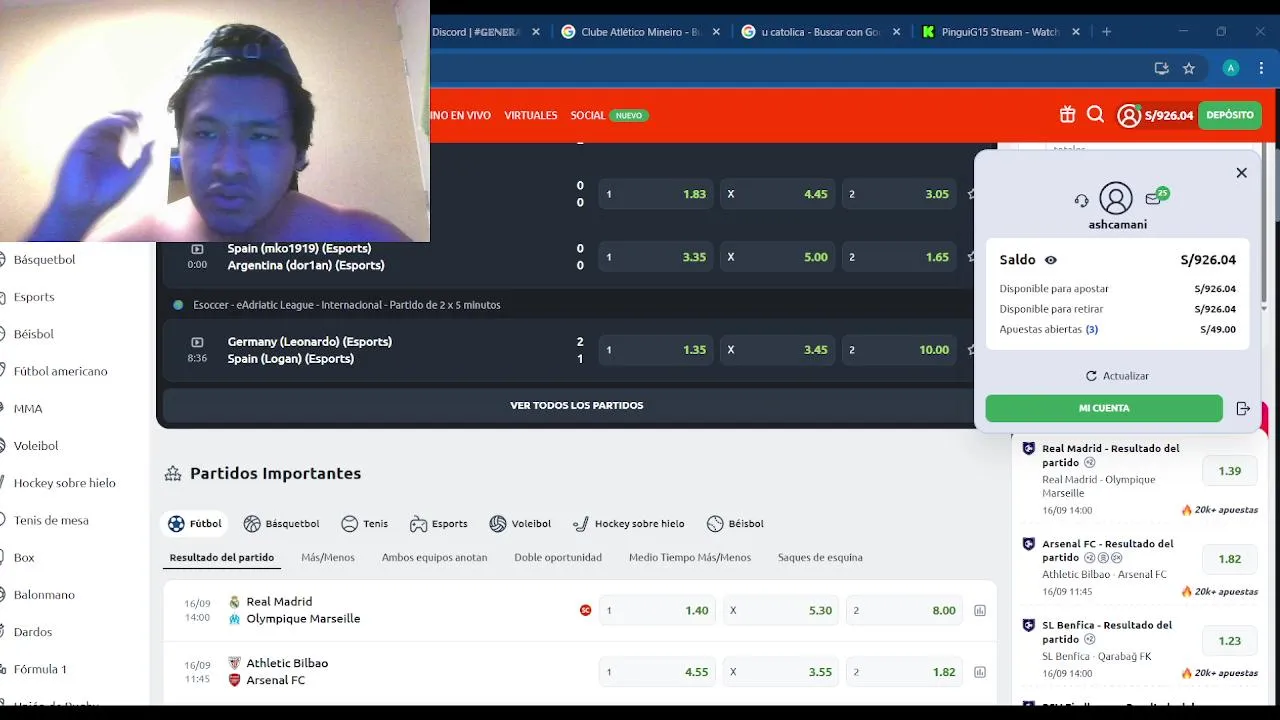
Task: Open Fórmula 1 in left sidebar
Action: (x=40, y=669)
